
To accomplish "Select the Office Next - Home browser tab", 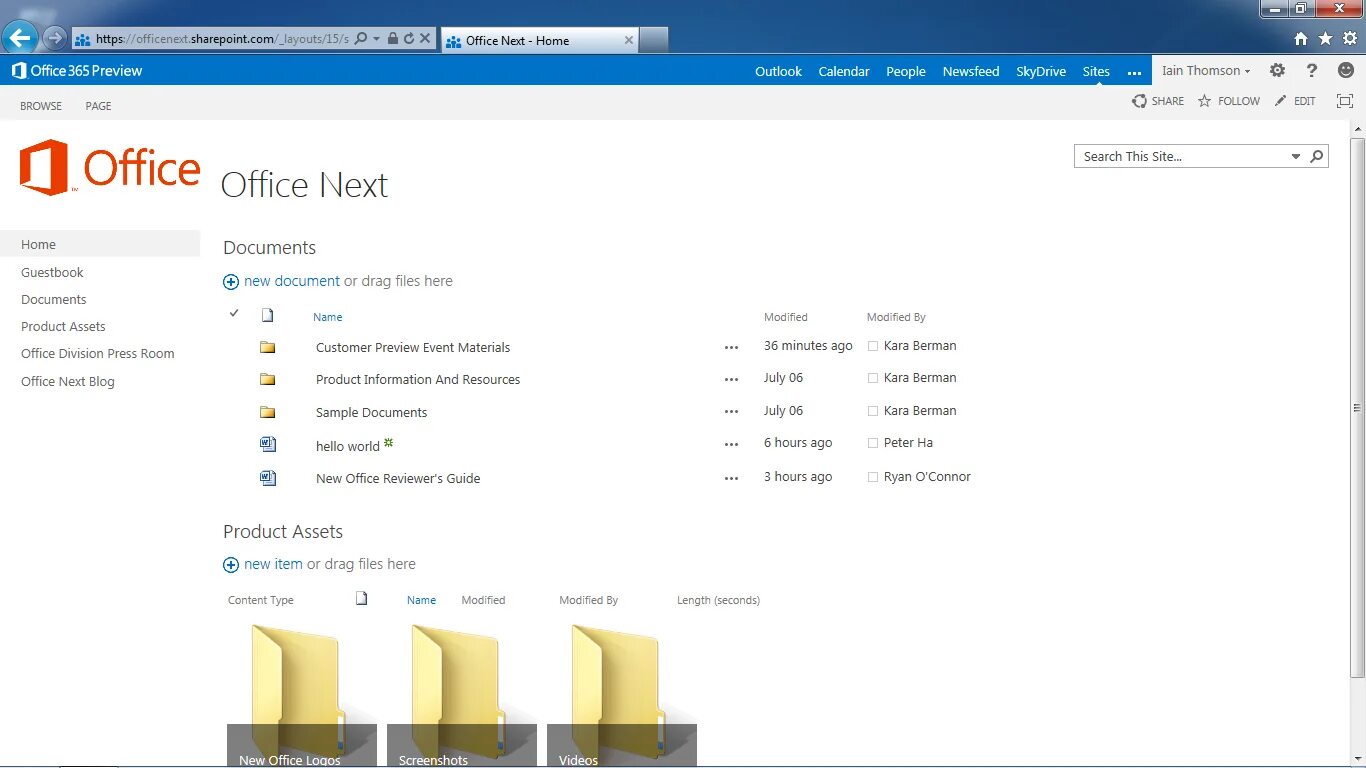I will [x=538, y=40].
